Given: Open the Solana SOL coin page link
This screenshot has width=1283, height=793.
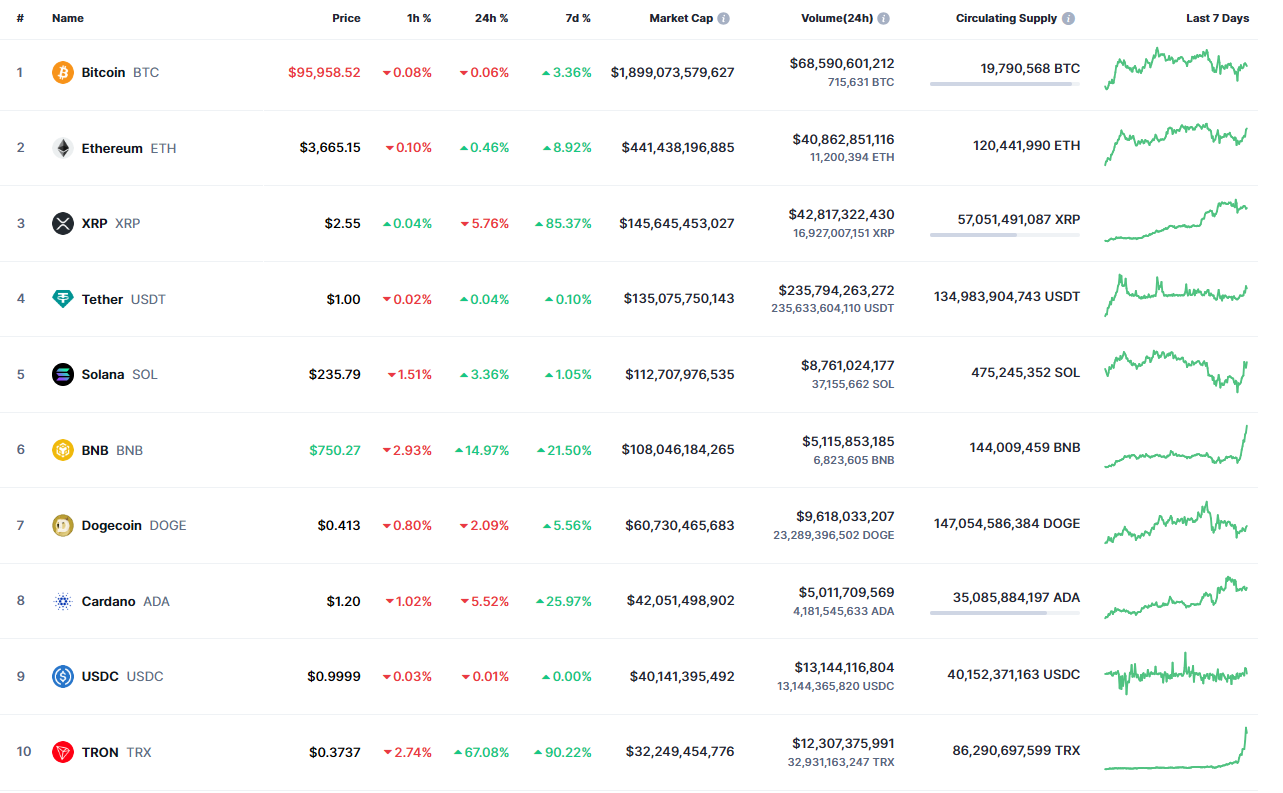Looking at the screenshot, I should coord(120,375).
